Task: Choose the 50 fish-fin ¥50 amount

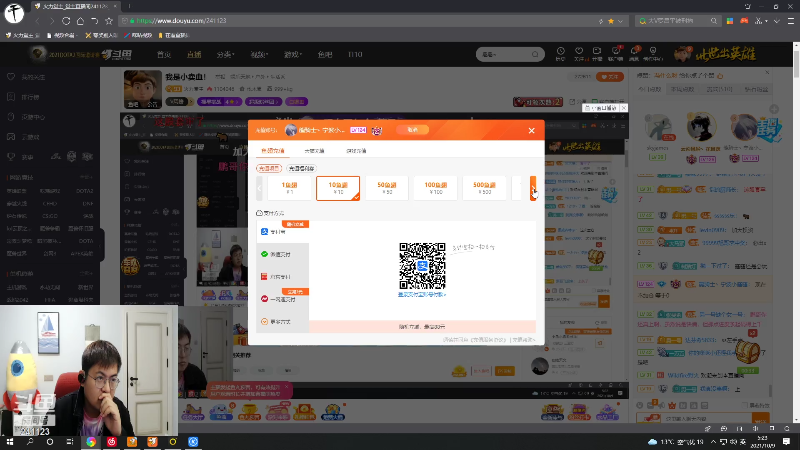Action: pyautogui.click(x=386, y=188)
